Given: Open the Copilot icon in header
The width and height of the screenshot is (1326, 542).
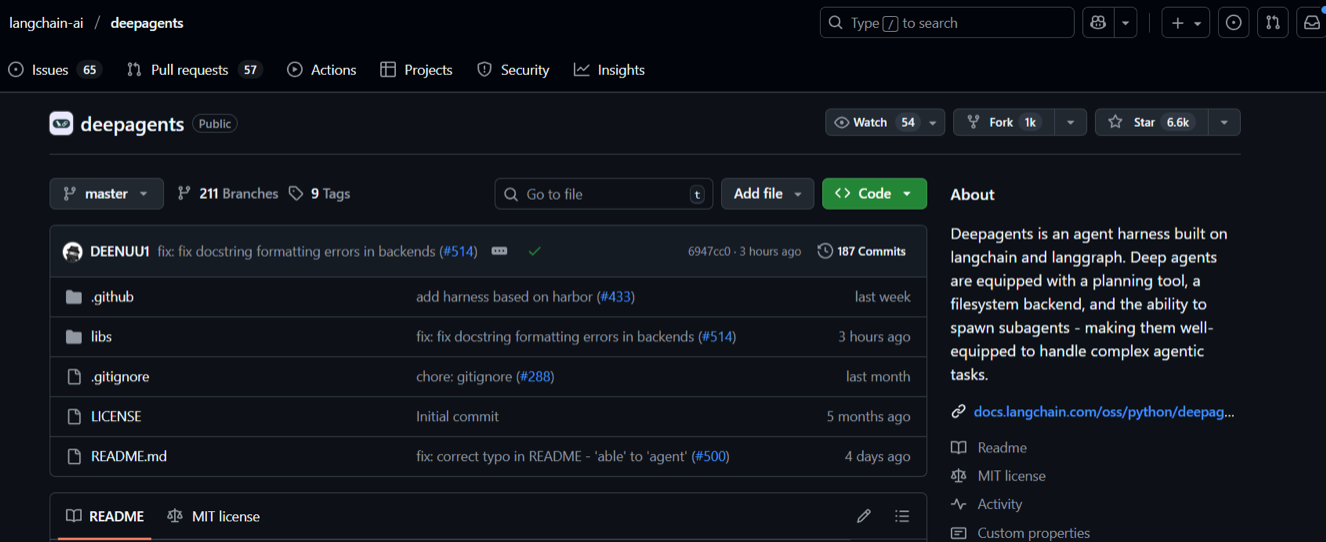Looking at the screenshot, I should pyautogui.click(x=1098, y=23).
